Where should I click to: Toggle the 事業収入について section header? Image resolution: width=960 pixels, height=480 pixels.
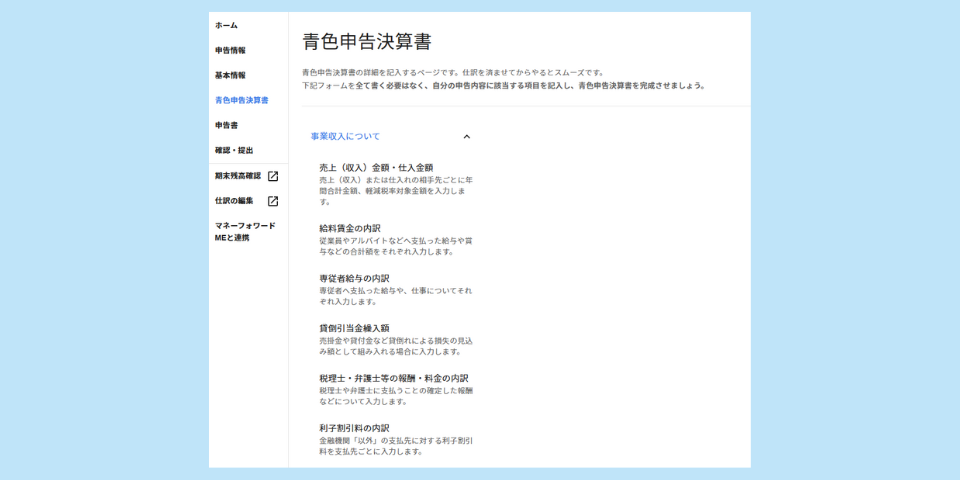(345, 136)
